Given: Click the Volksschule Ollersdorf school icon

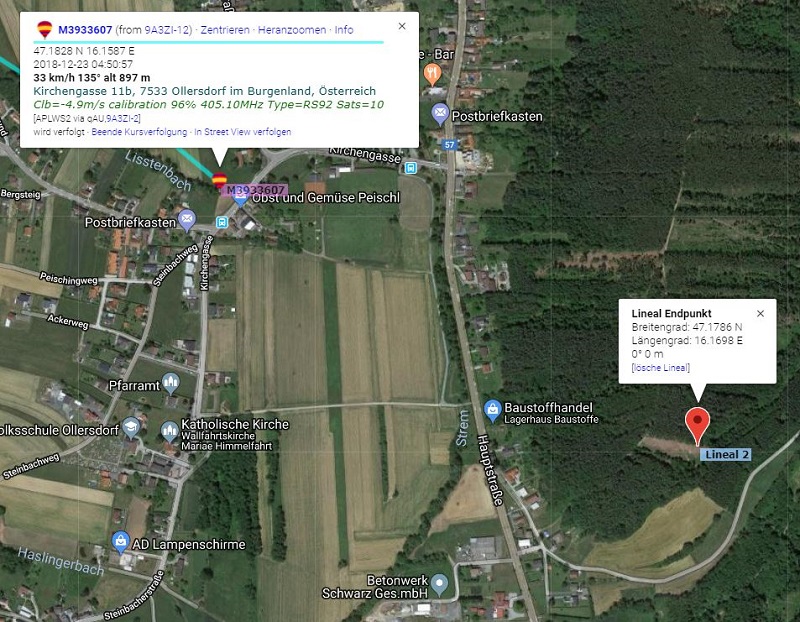Looking at the screenshot, I should 131,428.
